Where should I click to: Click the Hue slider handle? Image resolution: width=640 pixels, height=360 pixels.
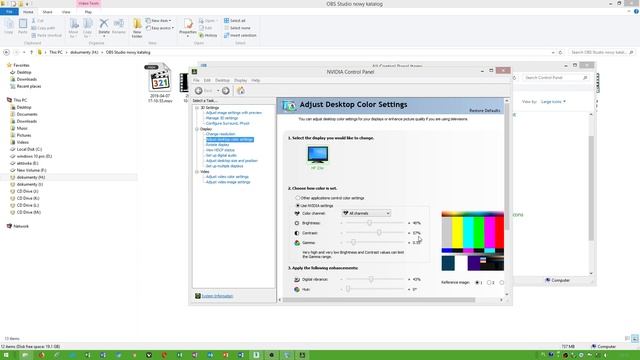click(x=348, y=289)
